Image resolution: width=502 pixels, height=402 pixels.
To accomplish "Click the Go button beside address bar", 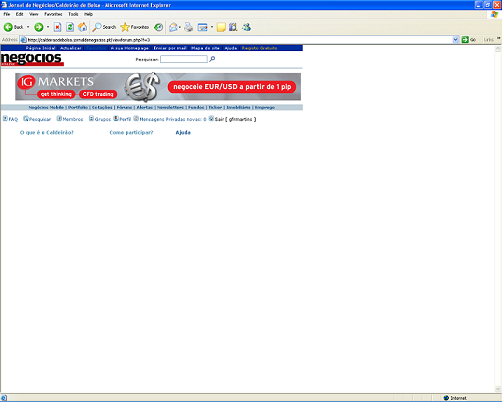I will pyautogui.click(x=469, y=40).
